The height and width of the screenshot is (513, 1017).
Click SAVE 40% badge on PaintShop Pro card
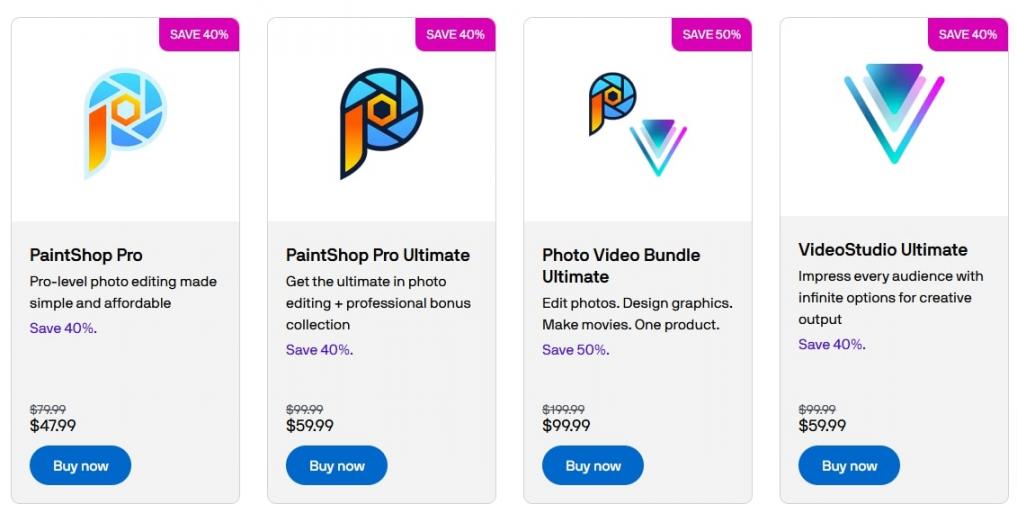199,34
